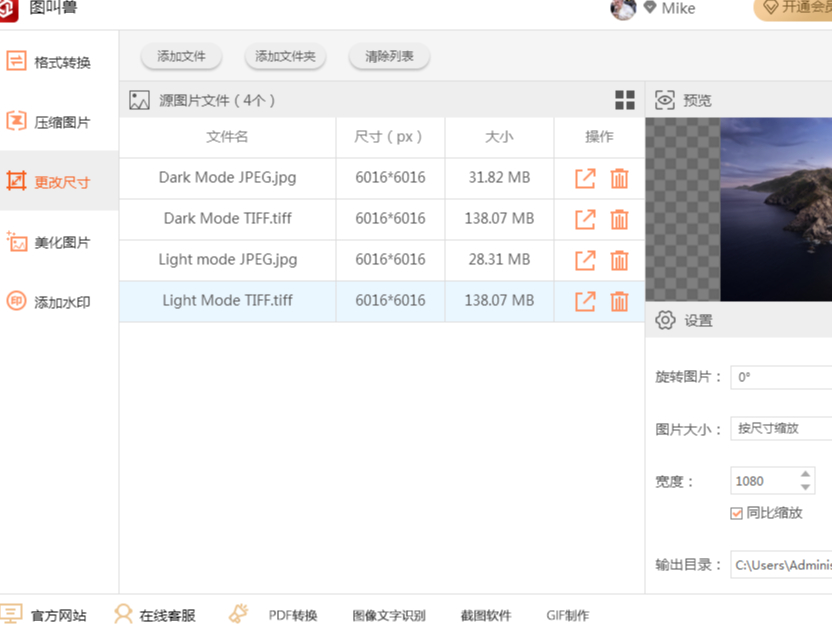Select the Dark Mode TIFF.tiff file name
Image resolution: width=832 pixels, height=624 pixels.
(228, 218)
